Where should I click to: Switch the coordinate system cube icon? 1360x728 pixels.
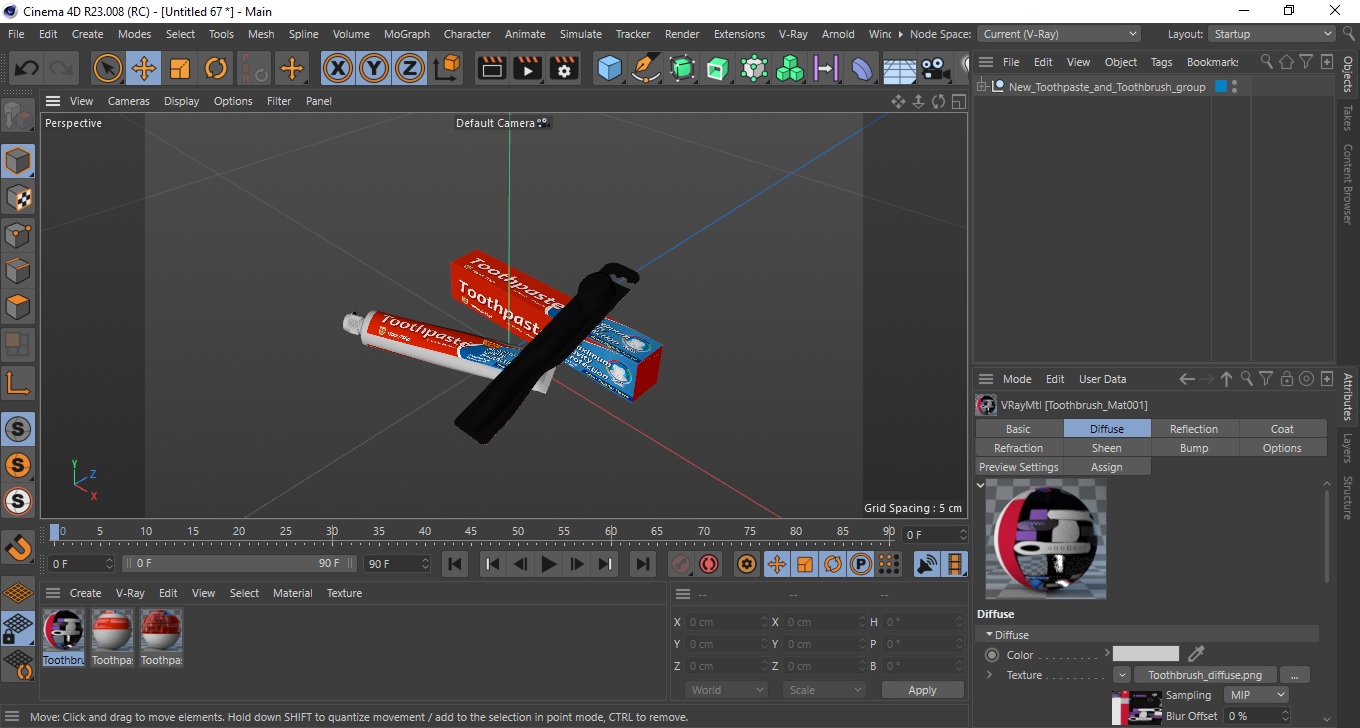[x=448, y=69]
